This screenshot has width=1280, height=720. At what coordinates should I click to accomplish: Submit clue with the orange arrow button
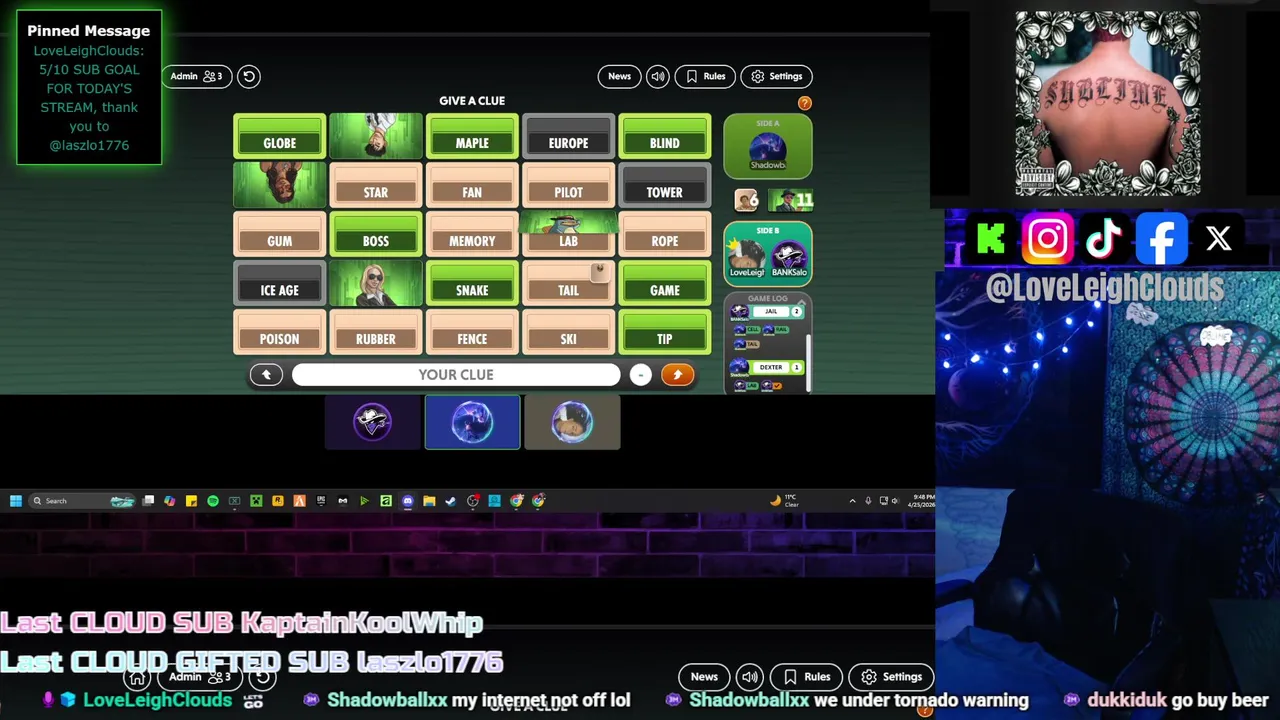point(677,374)
